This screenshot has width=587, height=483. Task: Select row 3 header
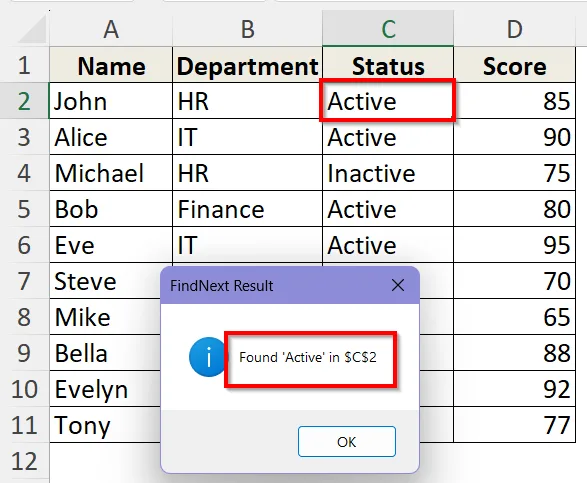click(24, 137)
